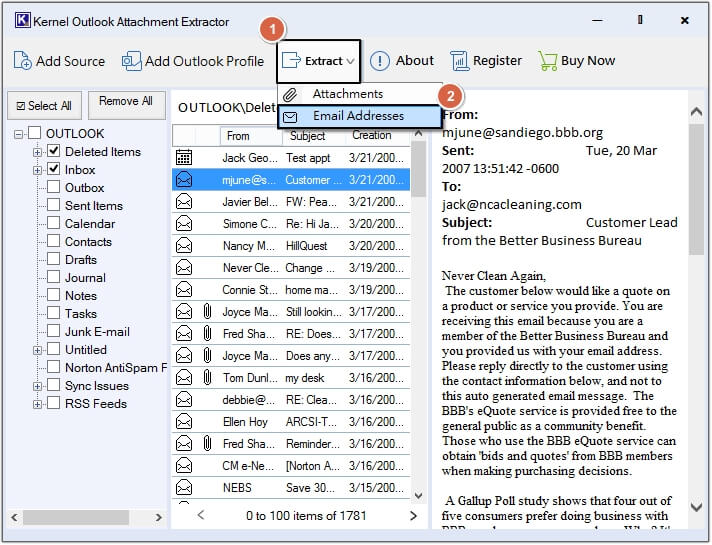Click the paperclip icon of Fred Sha RE: Does row
Viewport: 712px width, 545px height.
(207, 334)
